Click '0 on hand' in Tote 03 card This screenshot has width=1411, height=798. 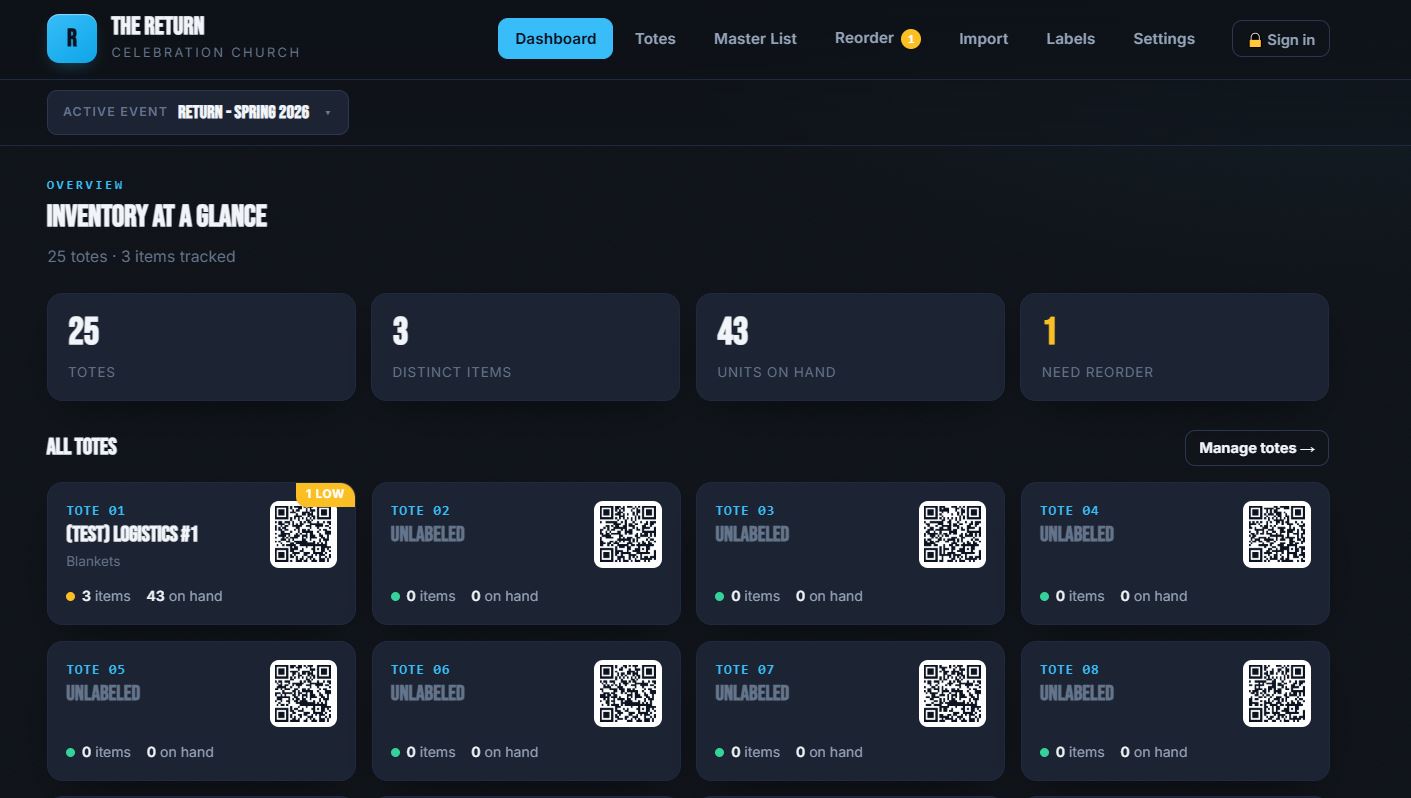pos(829,596)
